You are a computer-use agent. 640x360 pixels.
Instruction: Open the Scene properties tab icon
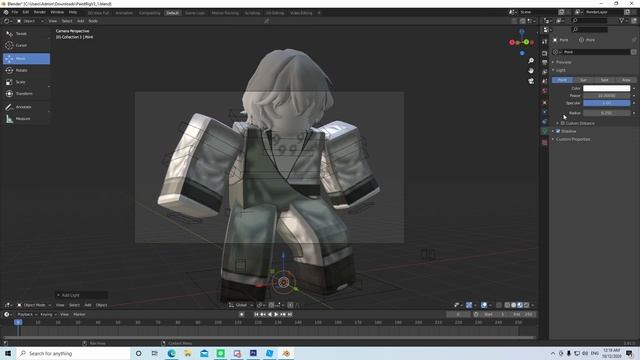pos(544,81)
